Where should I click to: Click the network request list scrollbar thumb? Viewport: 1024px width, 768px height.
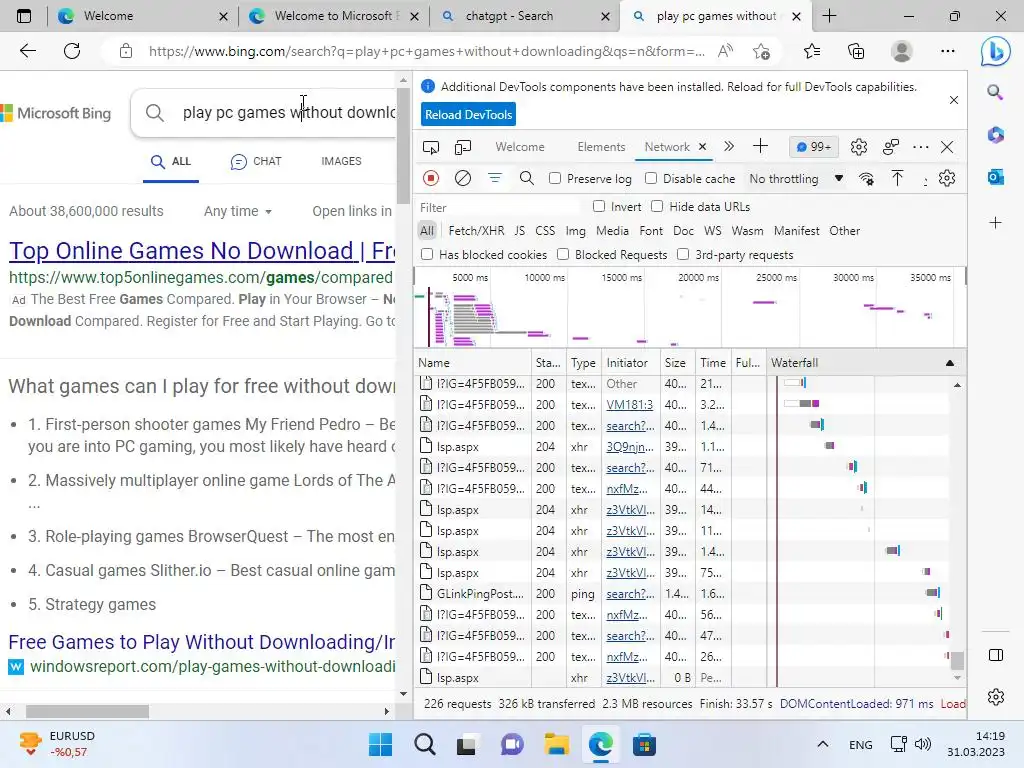click(957, 661)
